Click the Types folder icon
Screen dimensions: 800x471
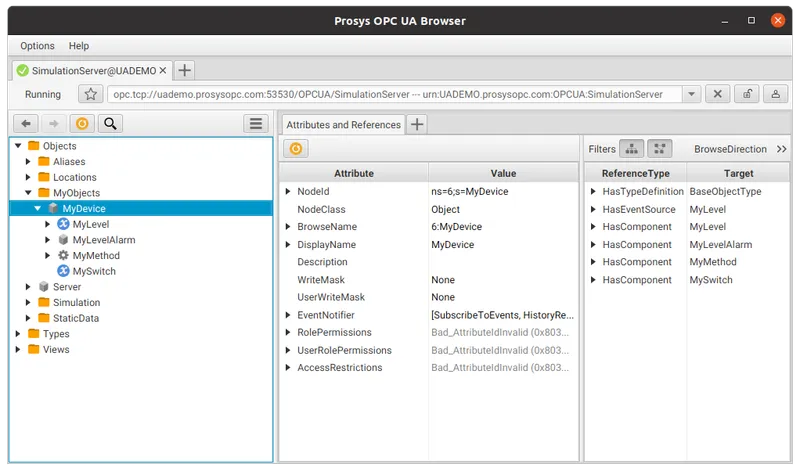tap(34, 333)
